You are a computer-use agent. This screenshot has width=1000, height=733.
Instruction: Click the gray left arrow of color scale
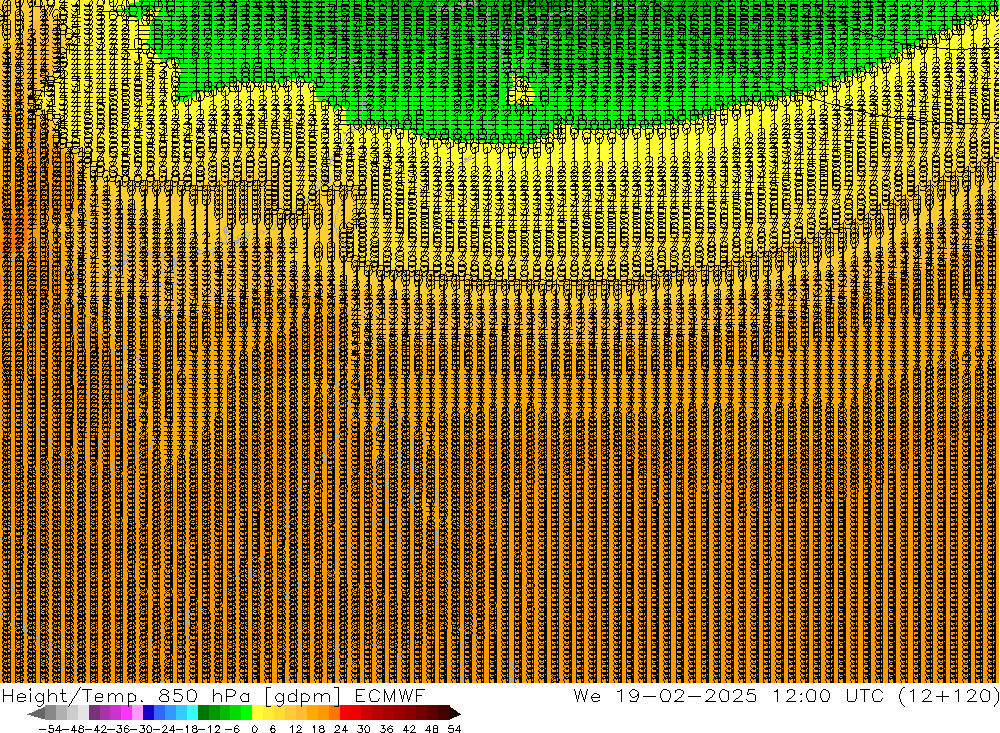(36, 713)
